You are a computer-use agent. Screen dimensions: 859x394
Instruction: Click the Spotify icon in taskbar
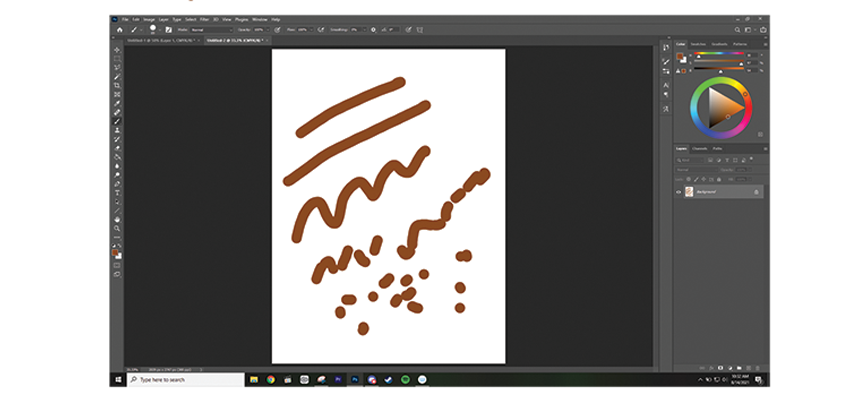pos(405,379)
